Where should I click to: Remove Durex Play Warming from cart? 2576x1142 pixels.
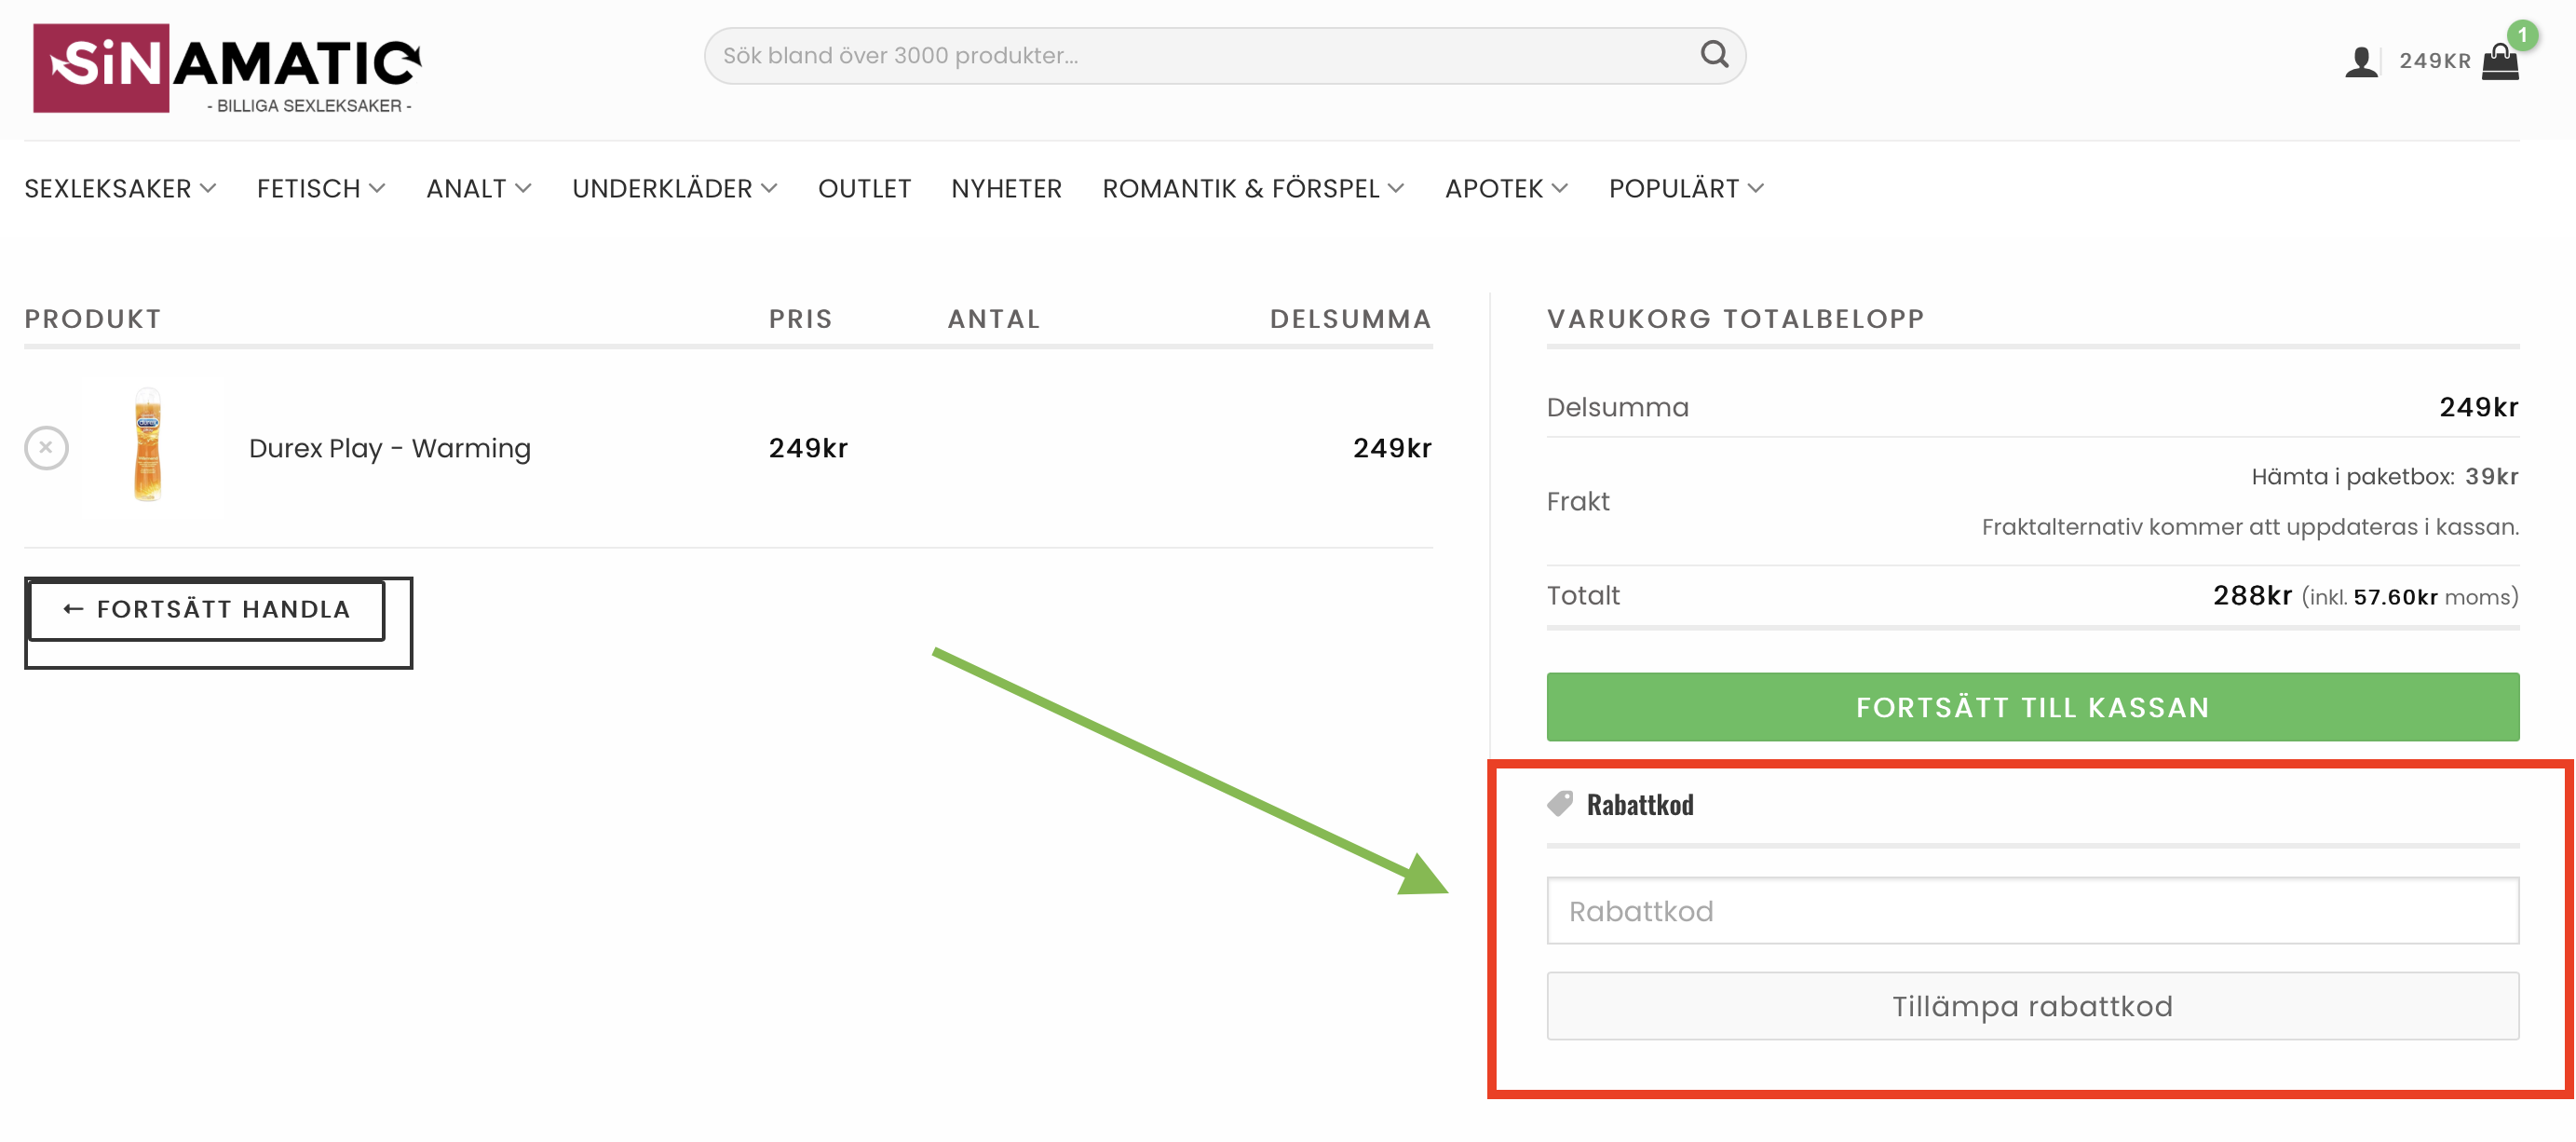coord(46,448)
